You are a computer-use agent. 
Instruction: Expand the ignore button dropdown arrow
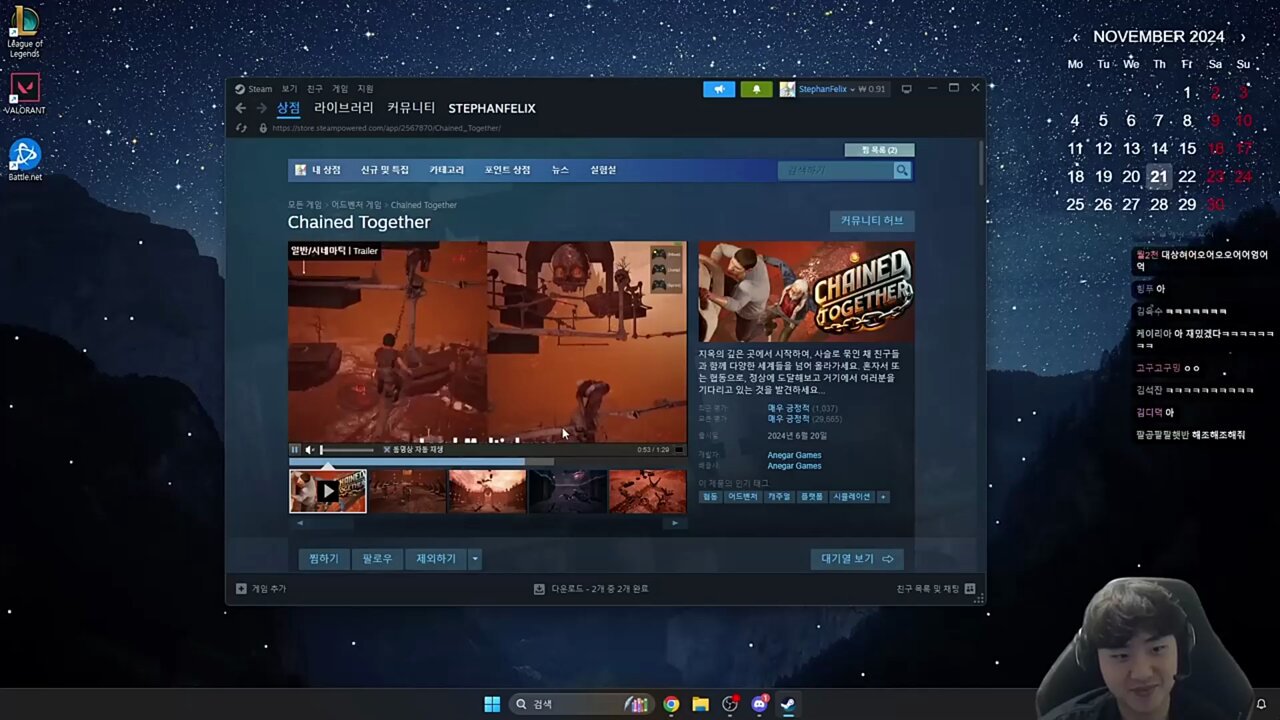click(475, 559)
